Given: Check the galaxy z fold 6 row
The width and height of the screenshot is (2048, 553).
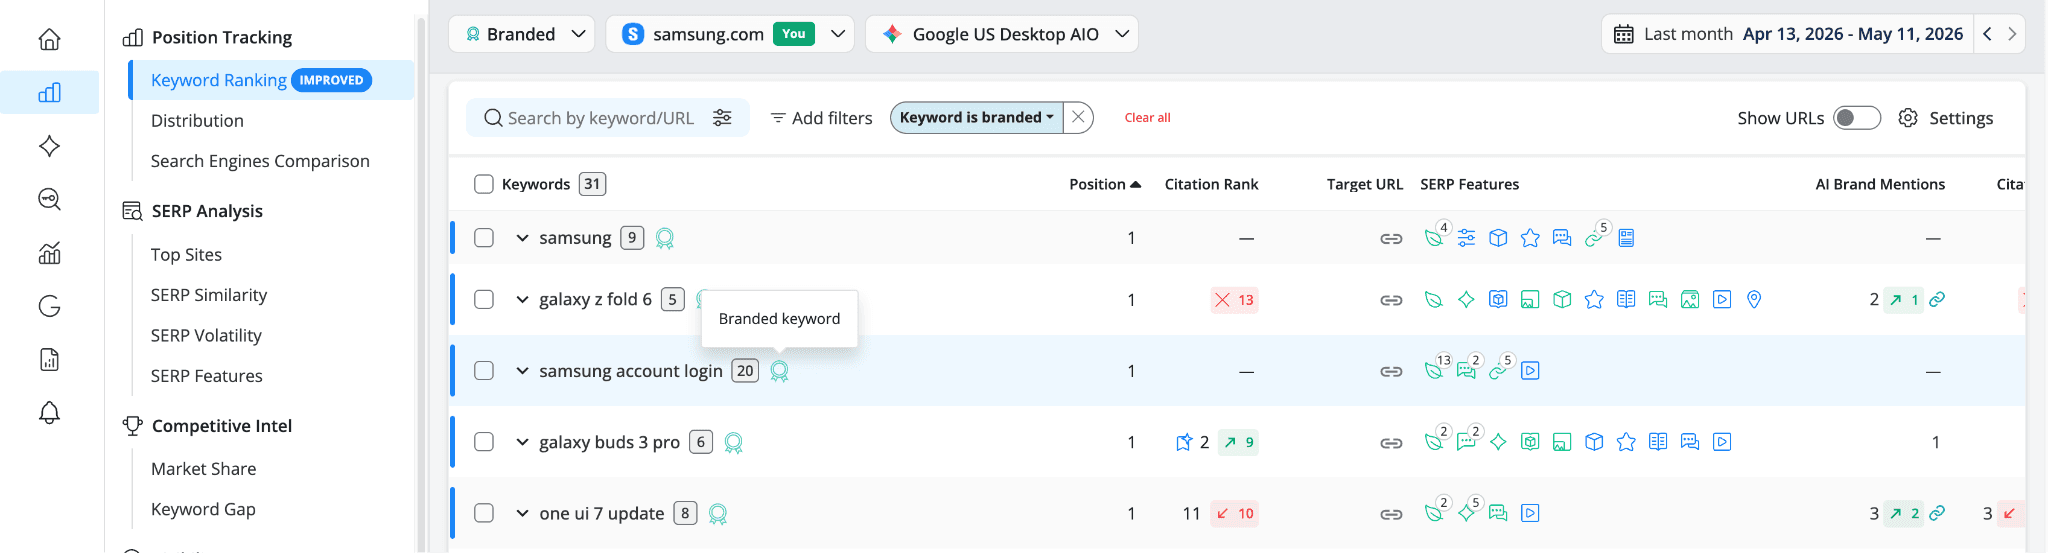Looking at the screenshot, I should pos(484,299).
